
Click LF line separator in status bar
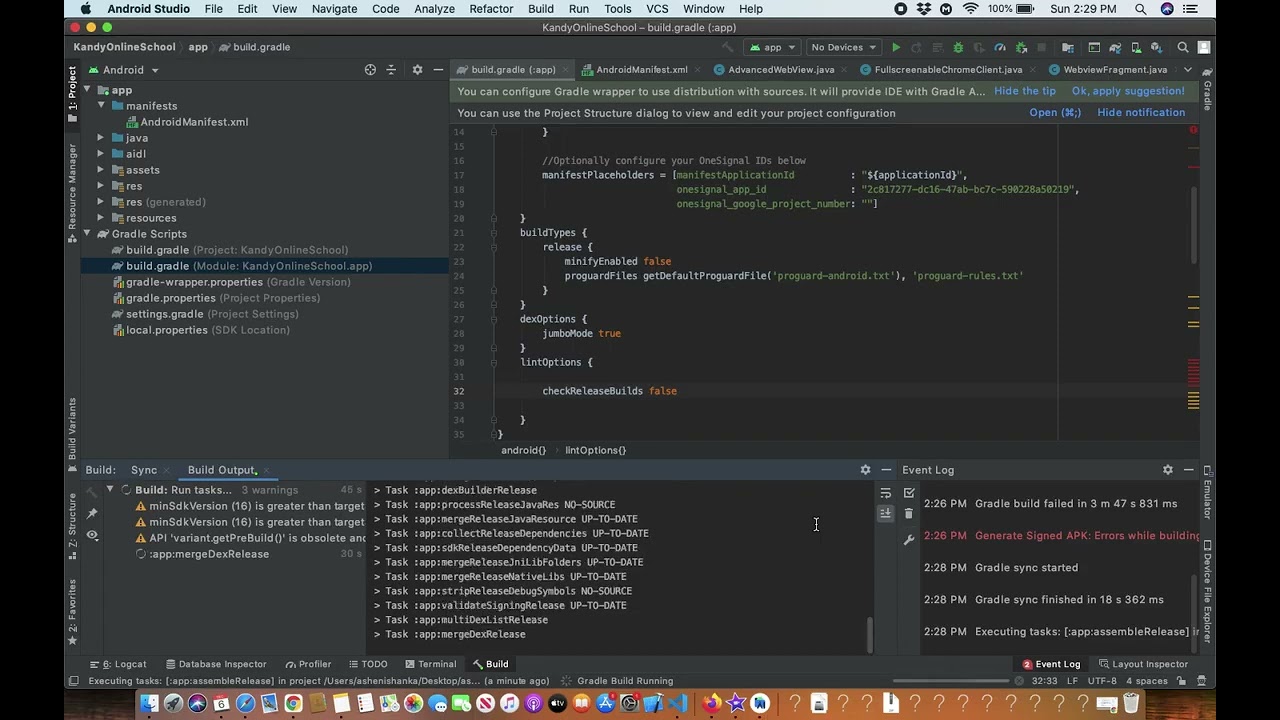pos(1072,681)
